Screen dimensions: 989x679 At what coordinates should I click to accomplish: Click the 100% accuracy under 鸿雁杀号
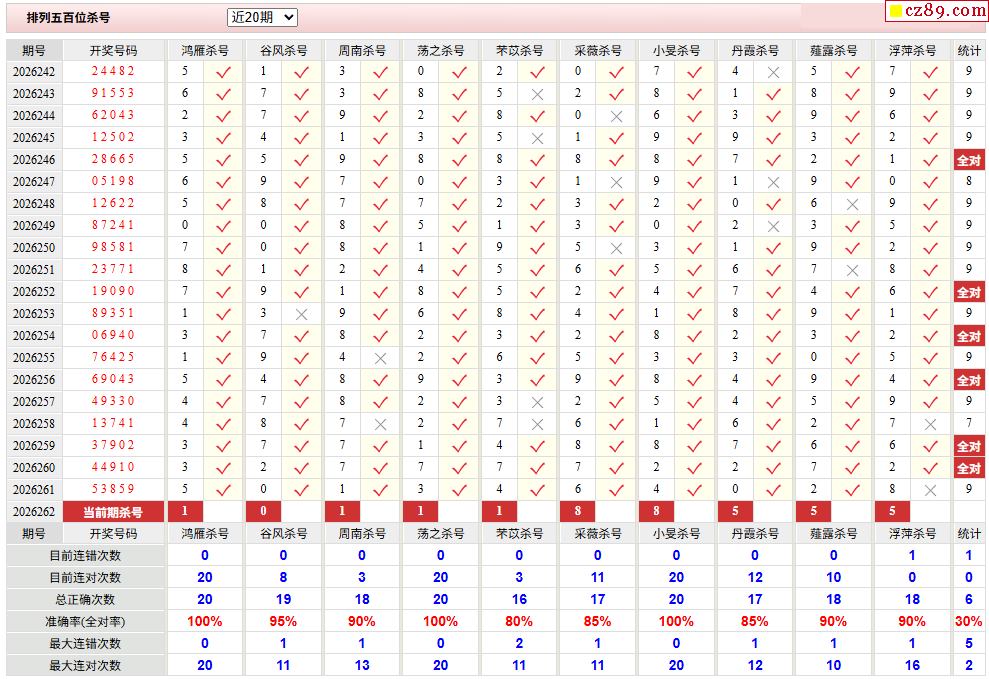pyautogui.click(x=204, y=622)
